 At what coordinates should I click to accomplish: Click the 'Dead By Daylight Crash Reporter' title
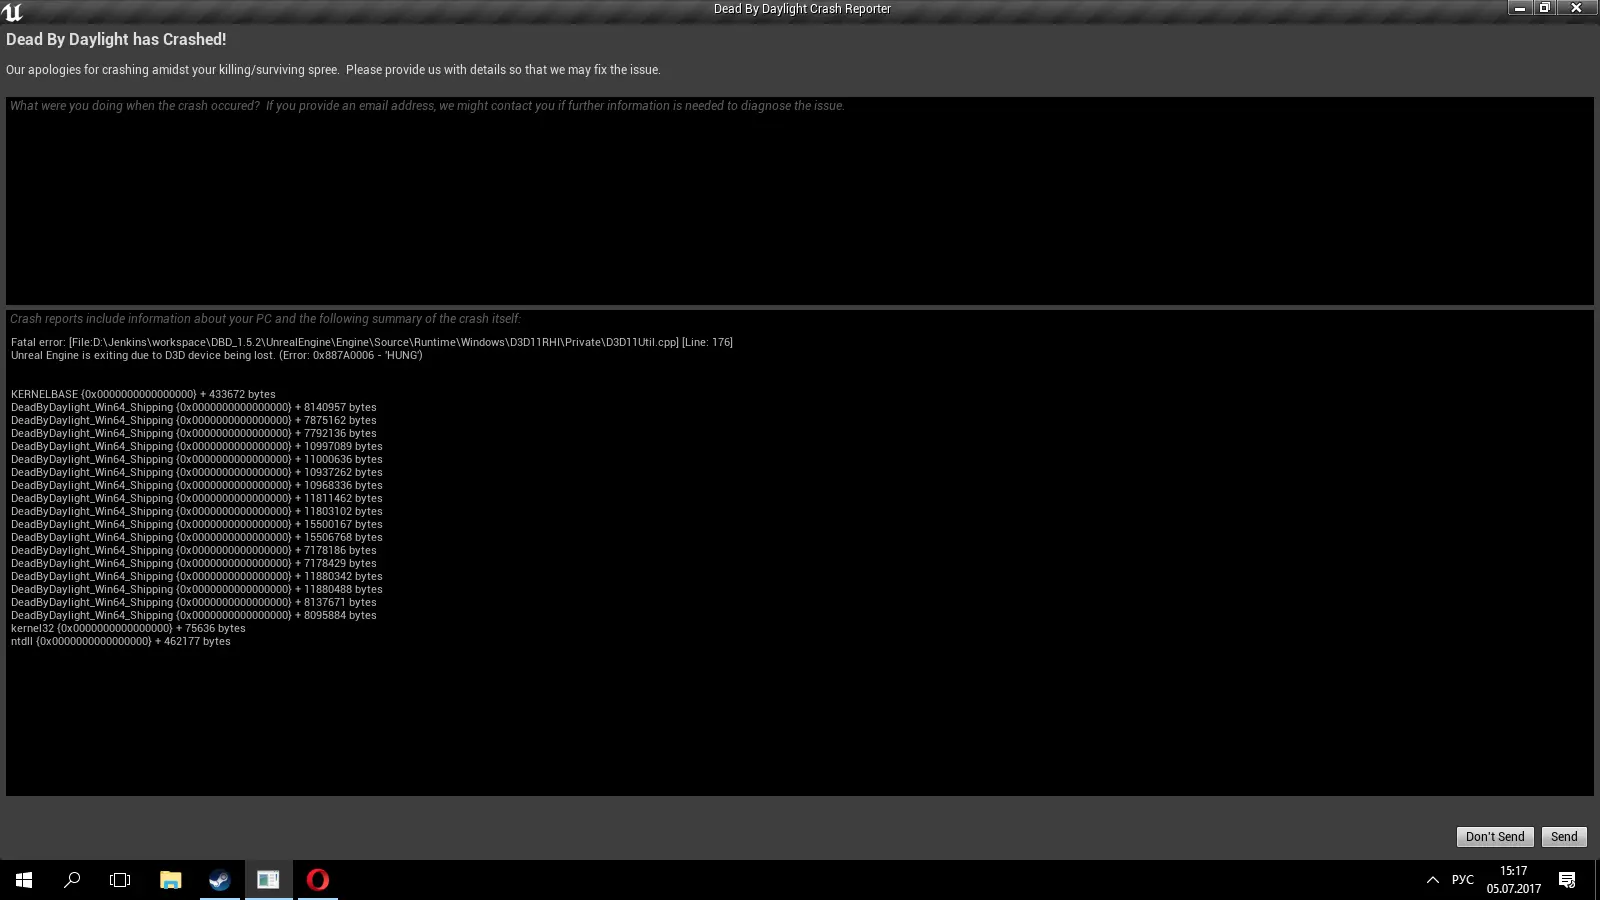(x=802, y=9)
